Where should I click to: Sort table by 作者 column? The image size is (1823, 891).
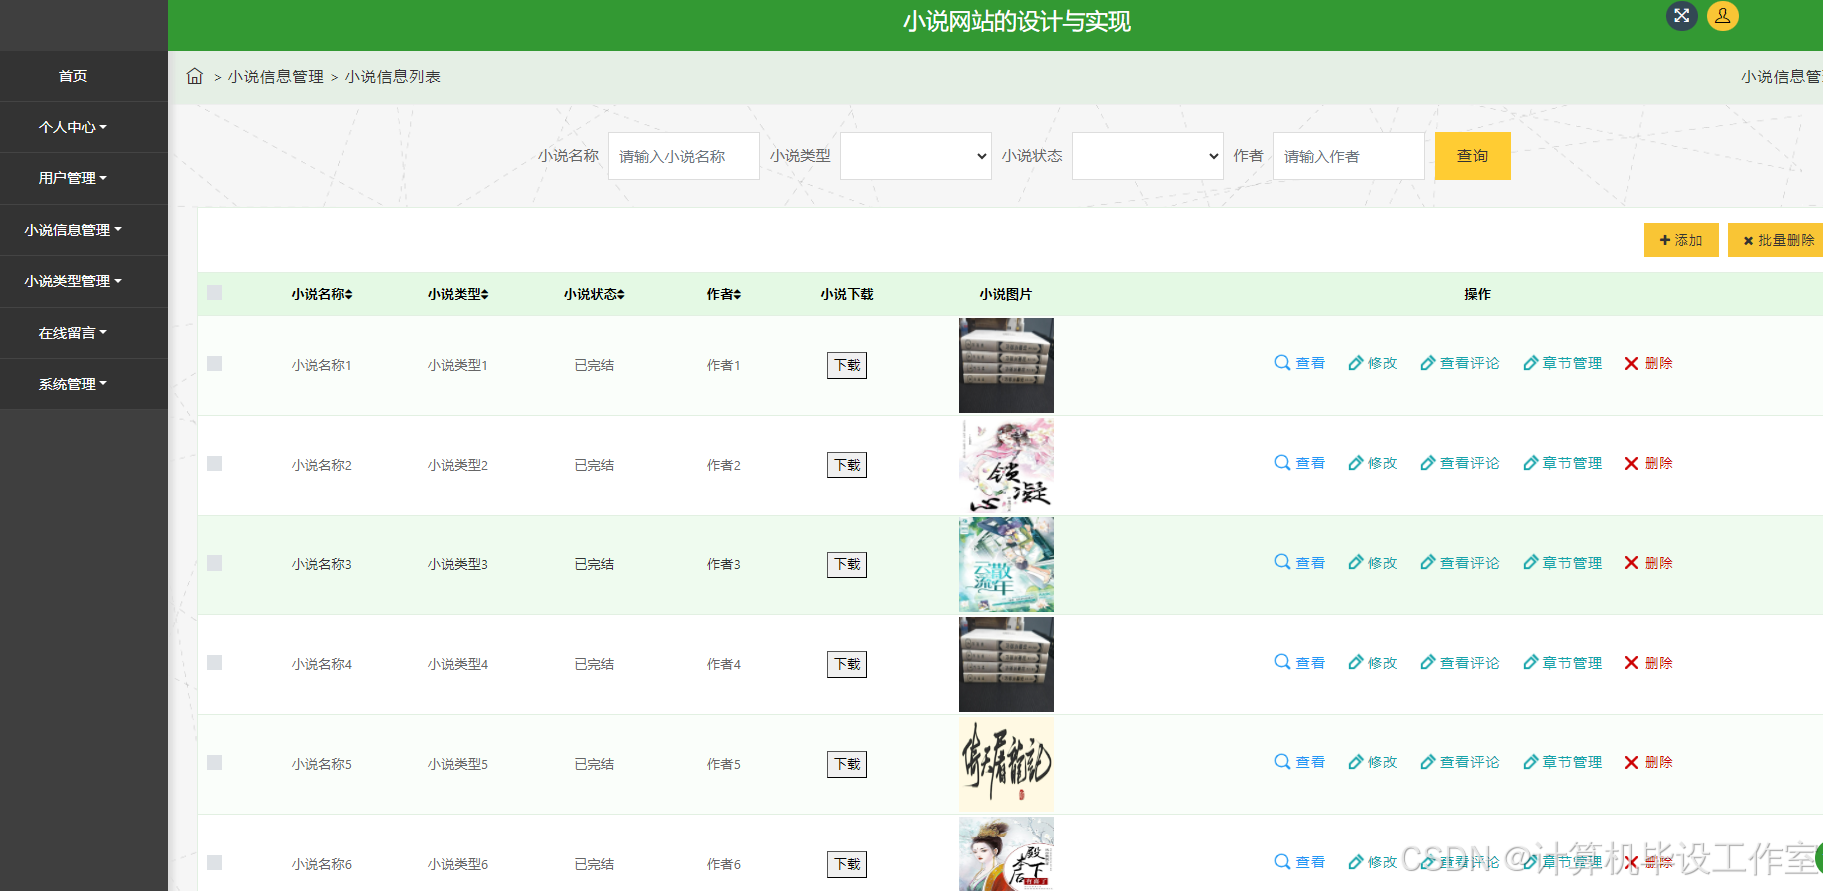pos(724,294)
